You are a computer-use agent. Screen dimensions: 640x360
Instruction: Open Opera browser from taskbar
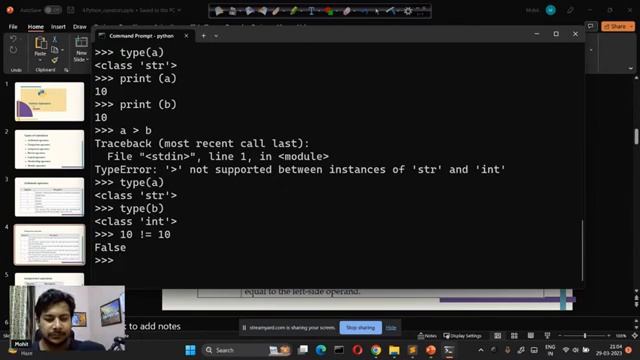pyautogui.click(x=358, y=350)
